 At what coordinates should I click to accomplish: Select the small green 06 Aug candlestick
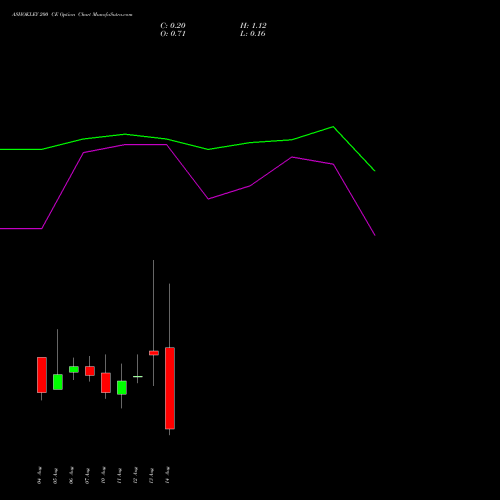[74, 369]
